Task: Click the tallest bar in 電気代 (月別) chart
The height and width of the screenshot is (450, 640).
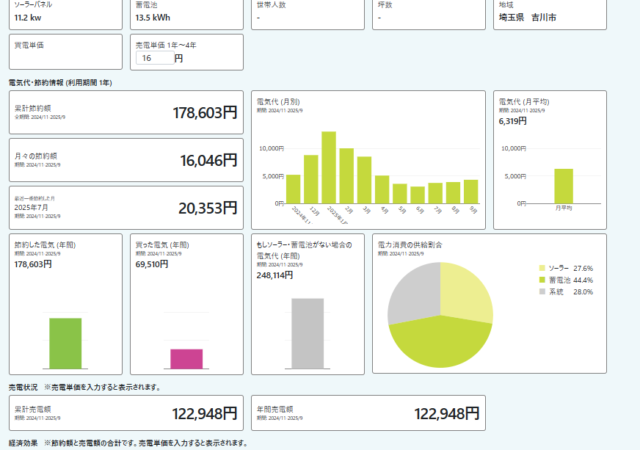Action: coord(328,167)
